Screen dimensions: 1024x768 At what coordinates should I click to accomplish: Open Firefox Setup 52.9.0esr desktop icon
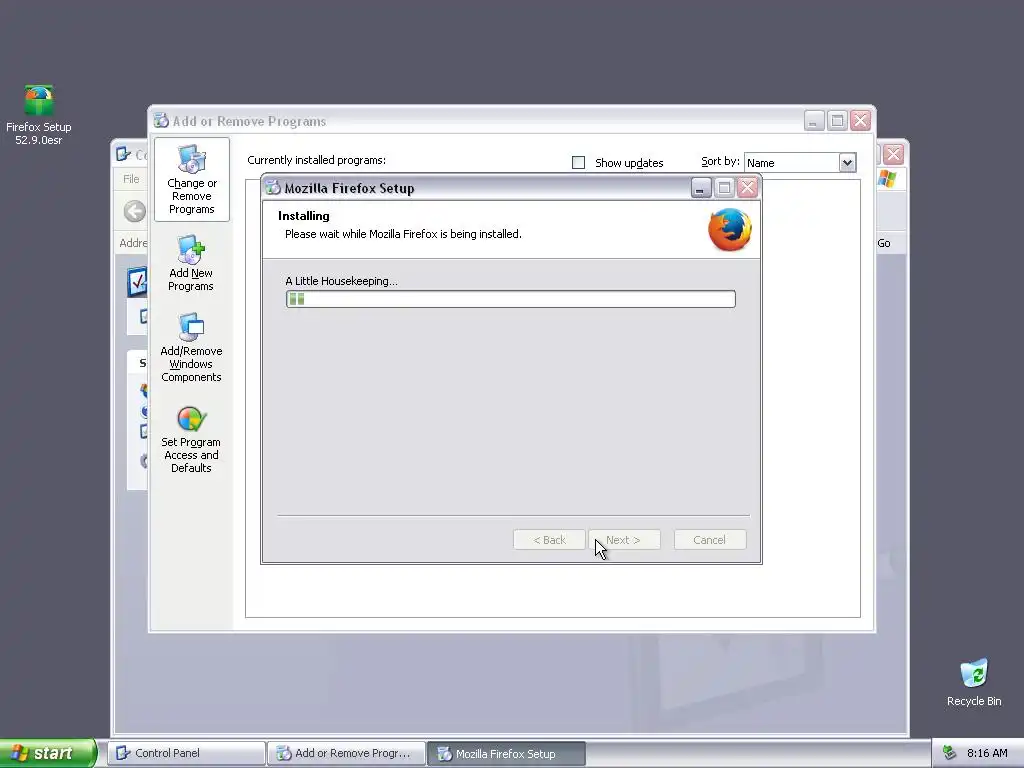[x=39, y=114]
